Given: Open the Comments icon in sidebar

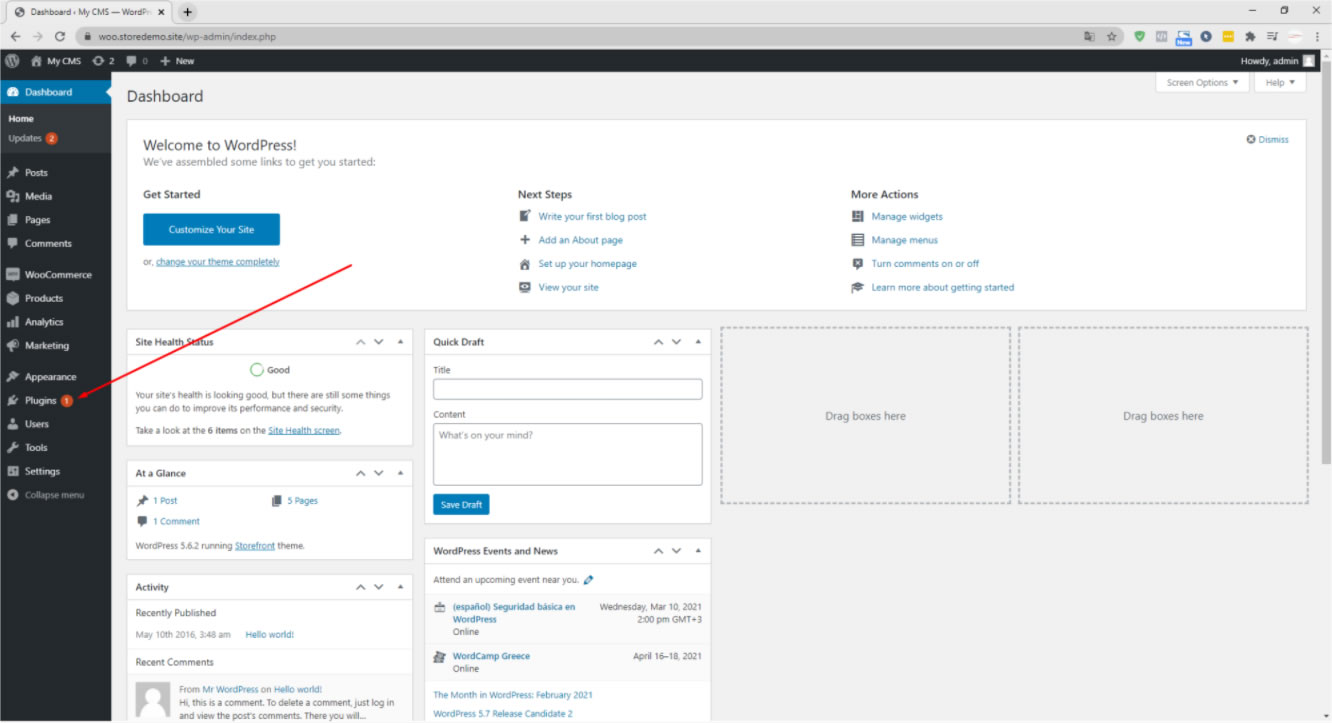Looking at the screenshot, I should click(x=13, y=243).
